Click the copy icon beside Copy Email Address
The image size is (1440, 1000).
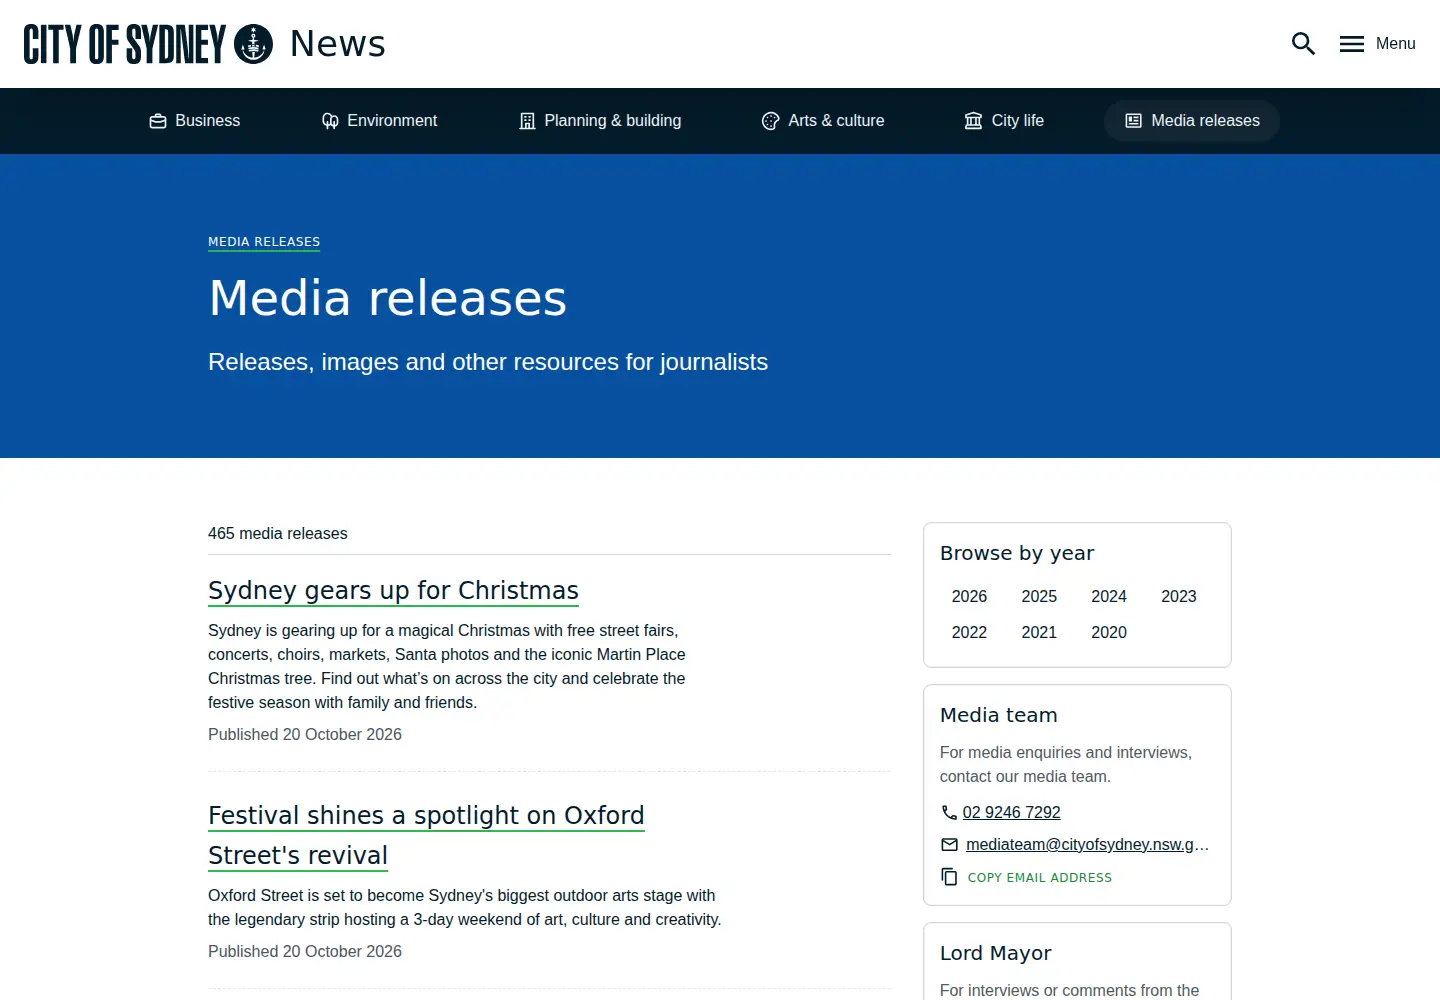point(949,877)
